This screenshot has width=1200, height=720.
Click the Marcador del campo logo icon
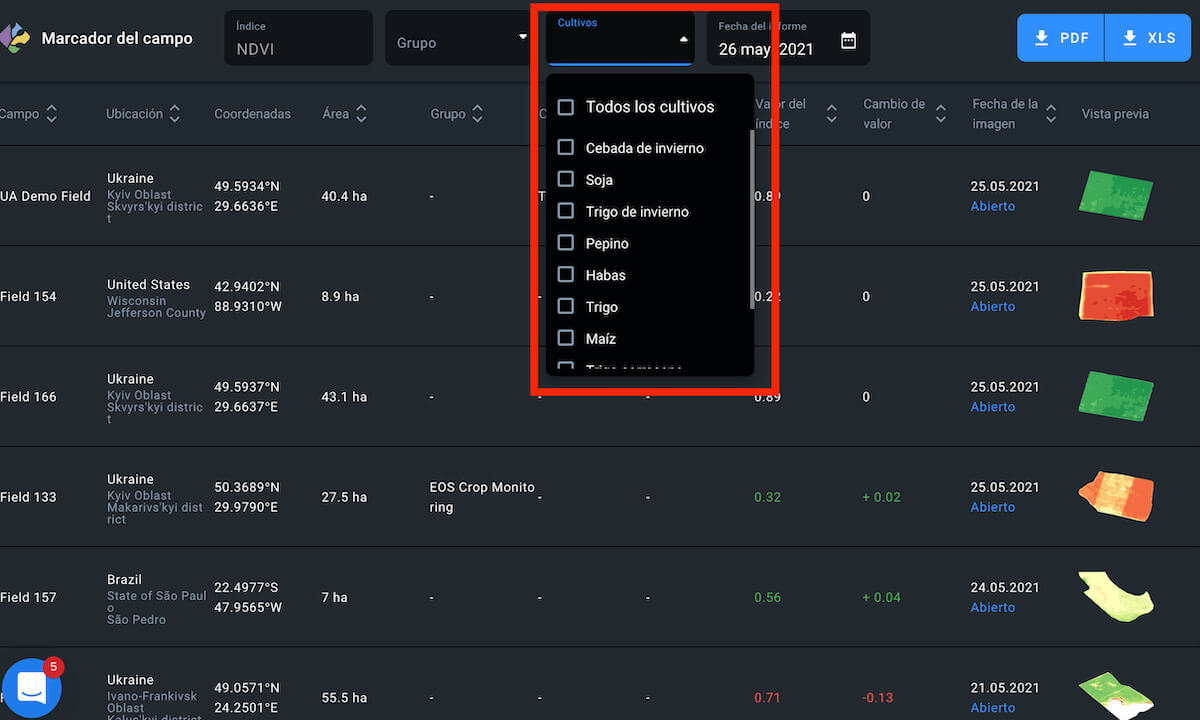pos(16,38)
